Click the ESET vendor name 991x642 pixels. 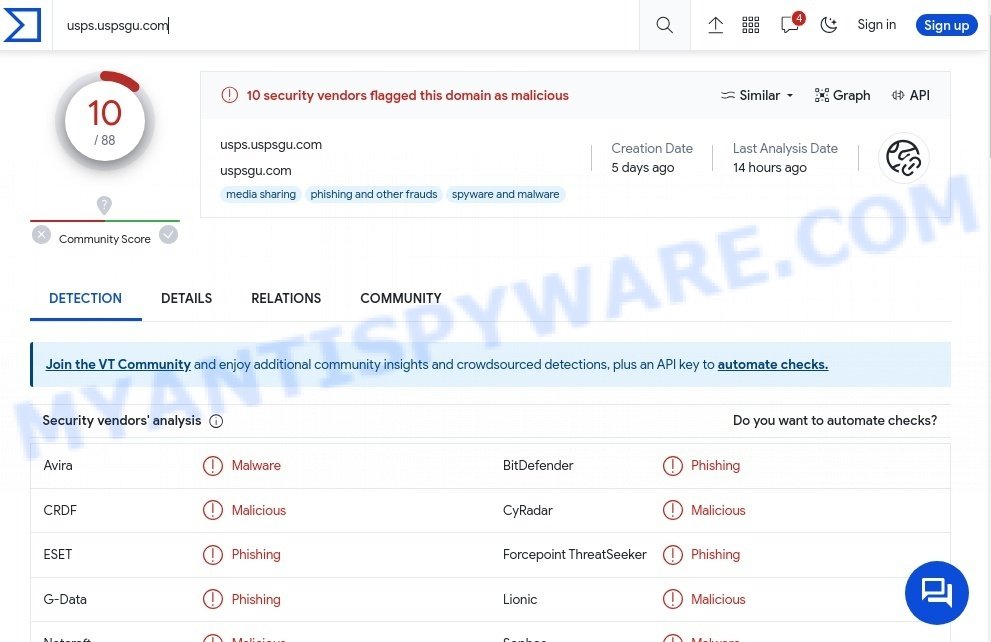(x=58, y=554)
